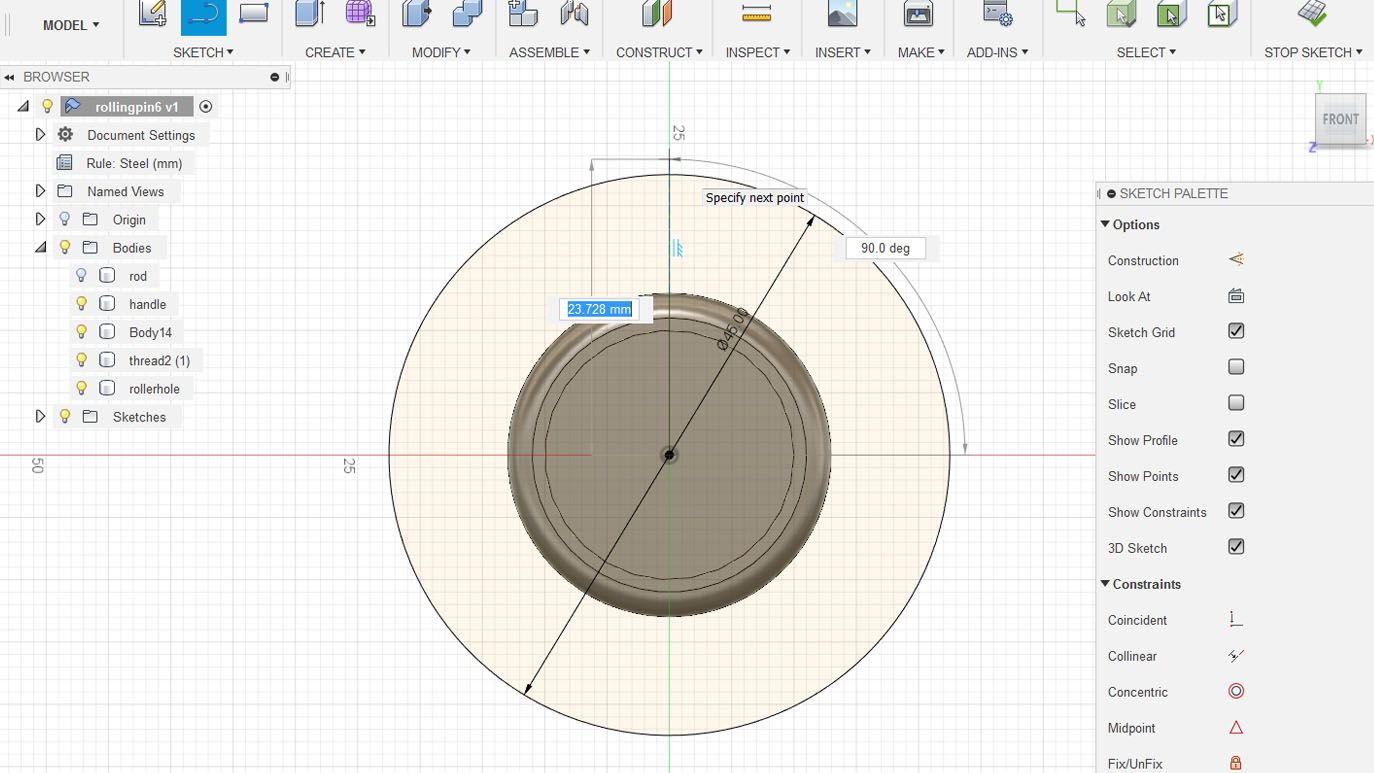Image resolution: width=1374 pixels, height=773 pixels.
Task: Click the Stop Sketch icon
Action: 1312,14
